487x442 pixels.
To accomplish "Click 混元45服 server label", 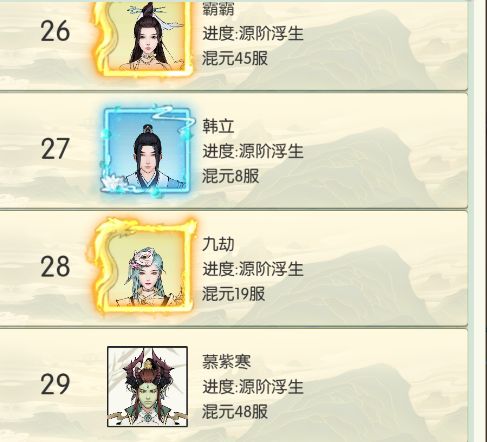I will [x=235, y=58].
